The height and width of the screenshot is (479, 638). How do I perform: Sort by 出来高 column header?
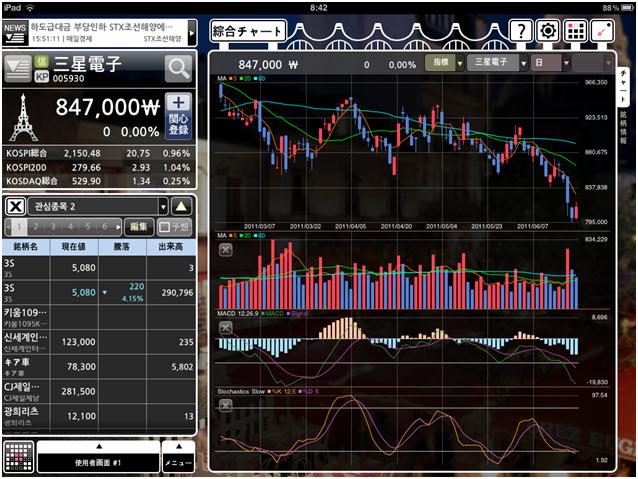pos(171,247)
